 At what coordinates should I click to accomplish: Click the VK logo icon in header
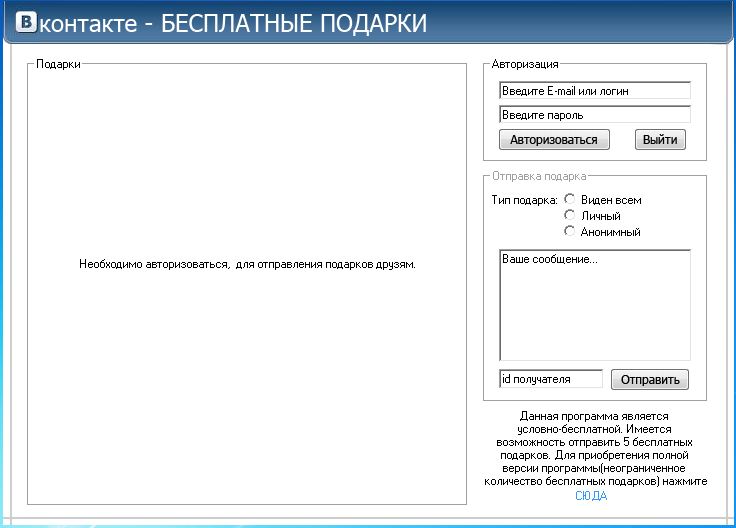tap(26, 22)
